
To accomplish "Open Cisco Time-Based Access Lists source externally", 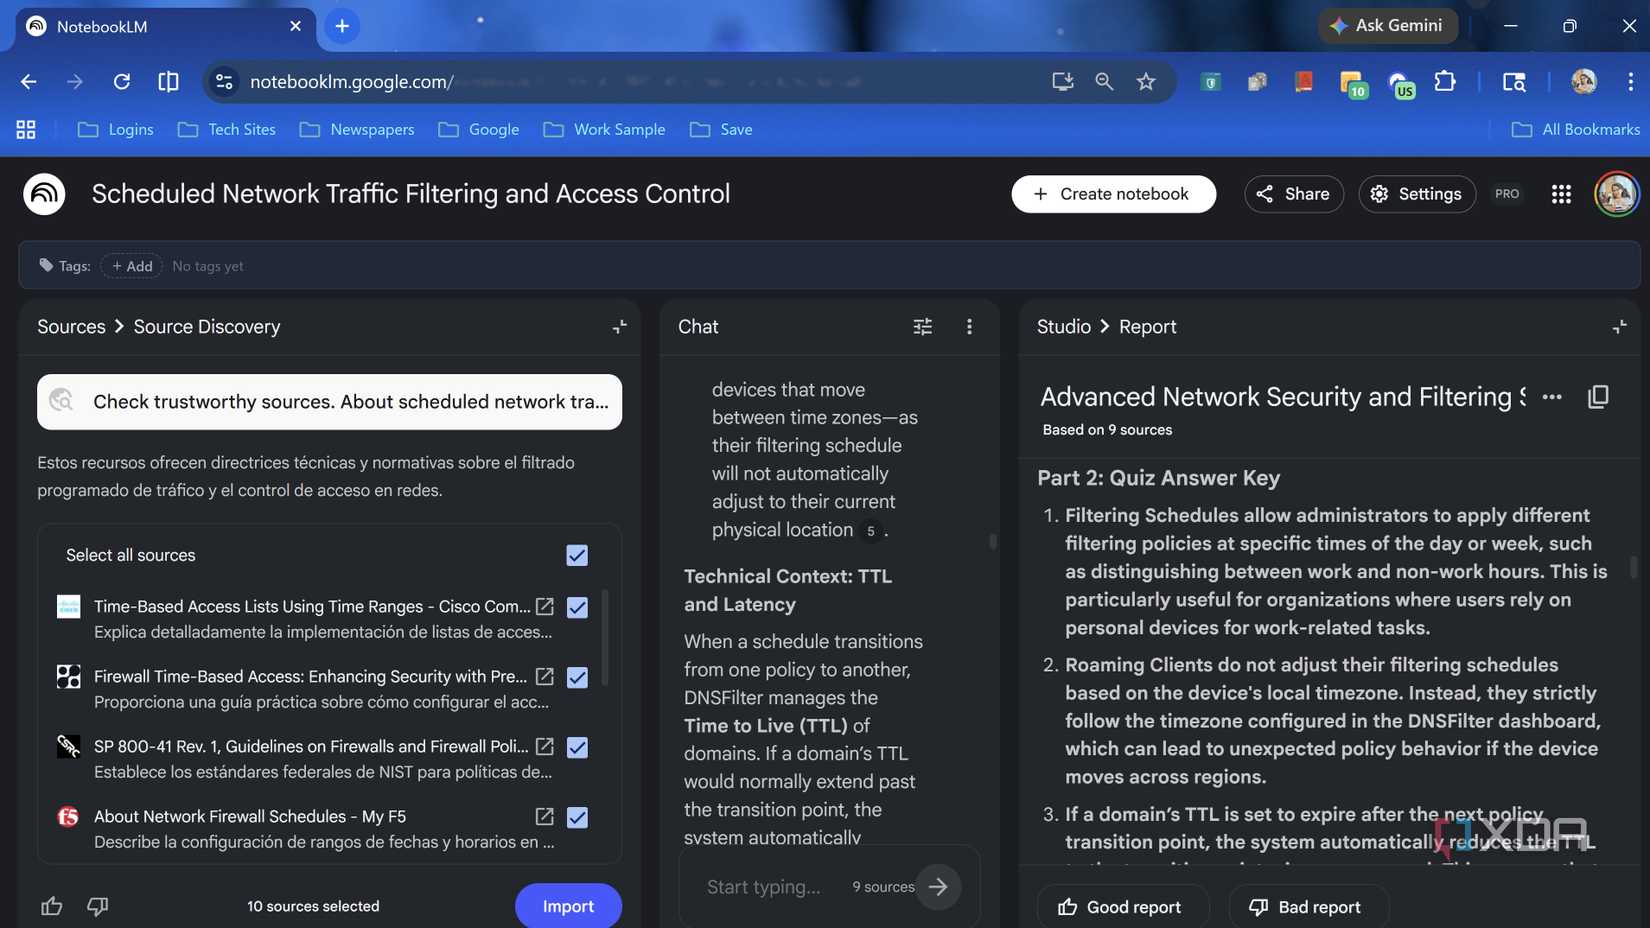I will pyautogui.click(x=544, y=607).
